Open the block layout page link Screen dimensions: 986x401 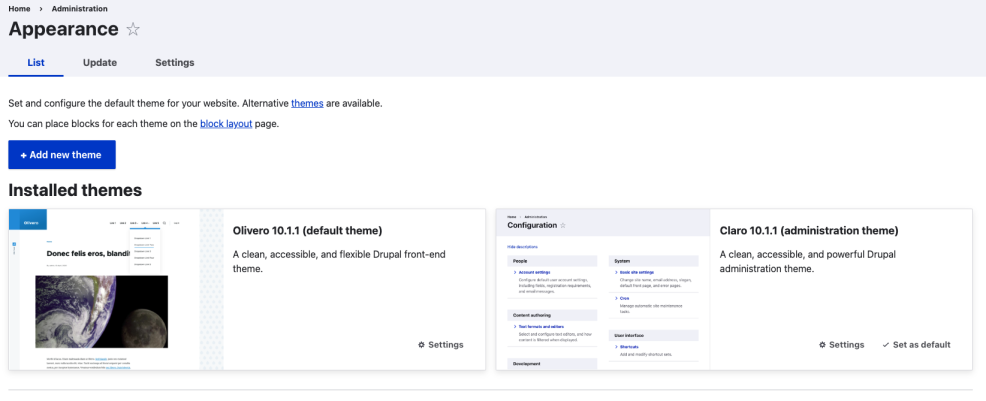(226, 124)
